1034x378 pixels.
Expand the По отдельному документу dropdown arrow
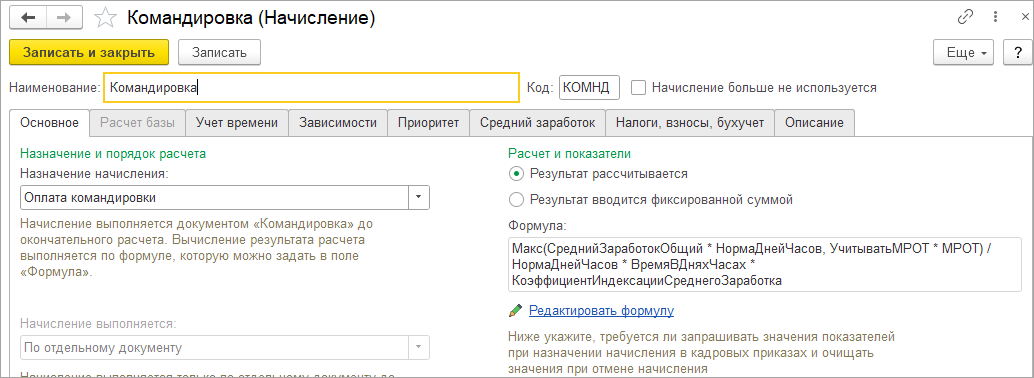pyautogui.click(x=419, y=348)
